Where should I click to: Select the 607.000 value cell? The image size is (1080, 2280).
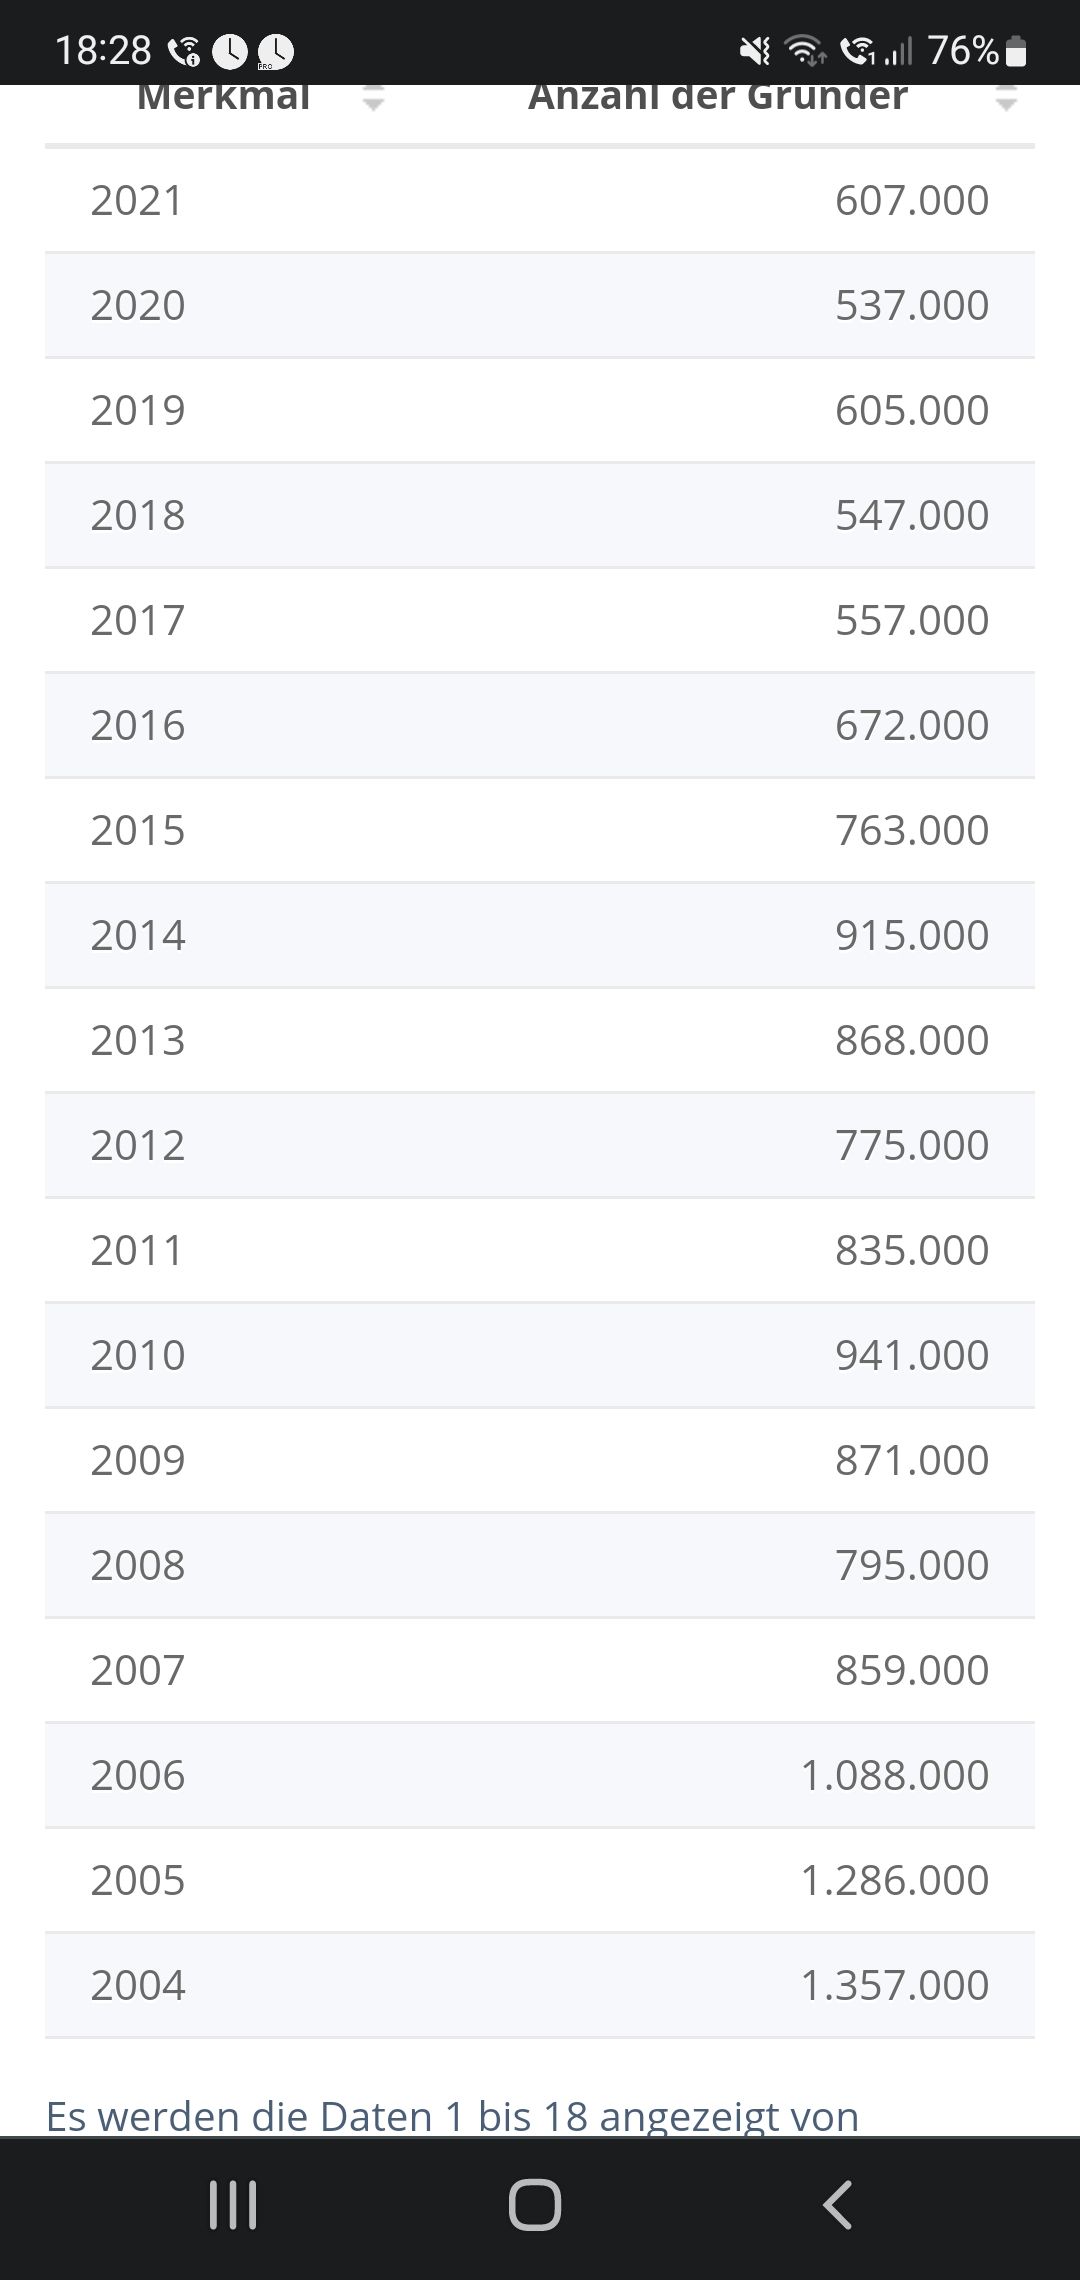tap(912, 200)
